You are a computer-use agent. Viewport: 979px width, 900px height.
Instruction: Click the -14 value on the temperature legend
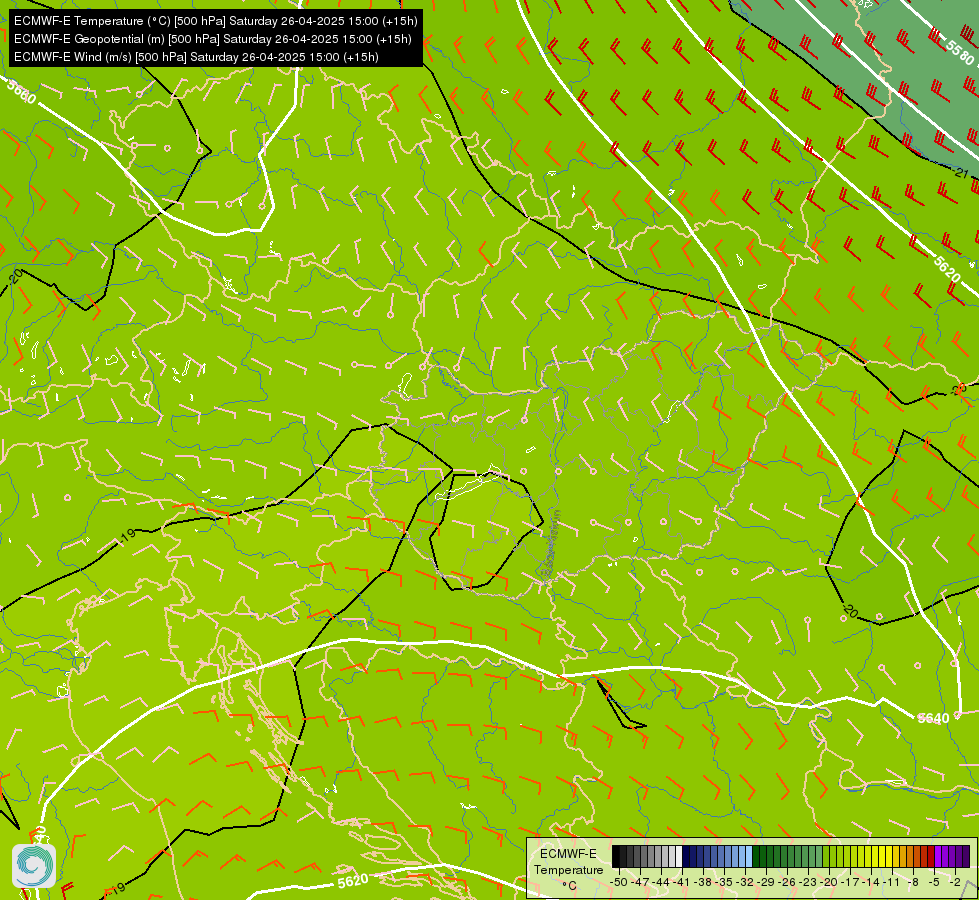coord(871,883)
